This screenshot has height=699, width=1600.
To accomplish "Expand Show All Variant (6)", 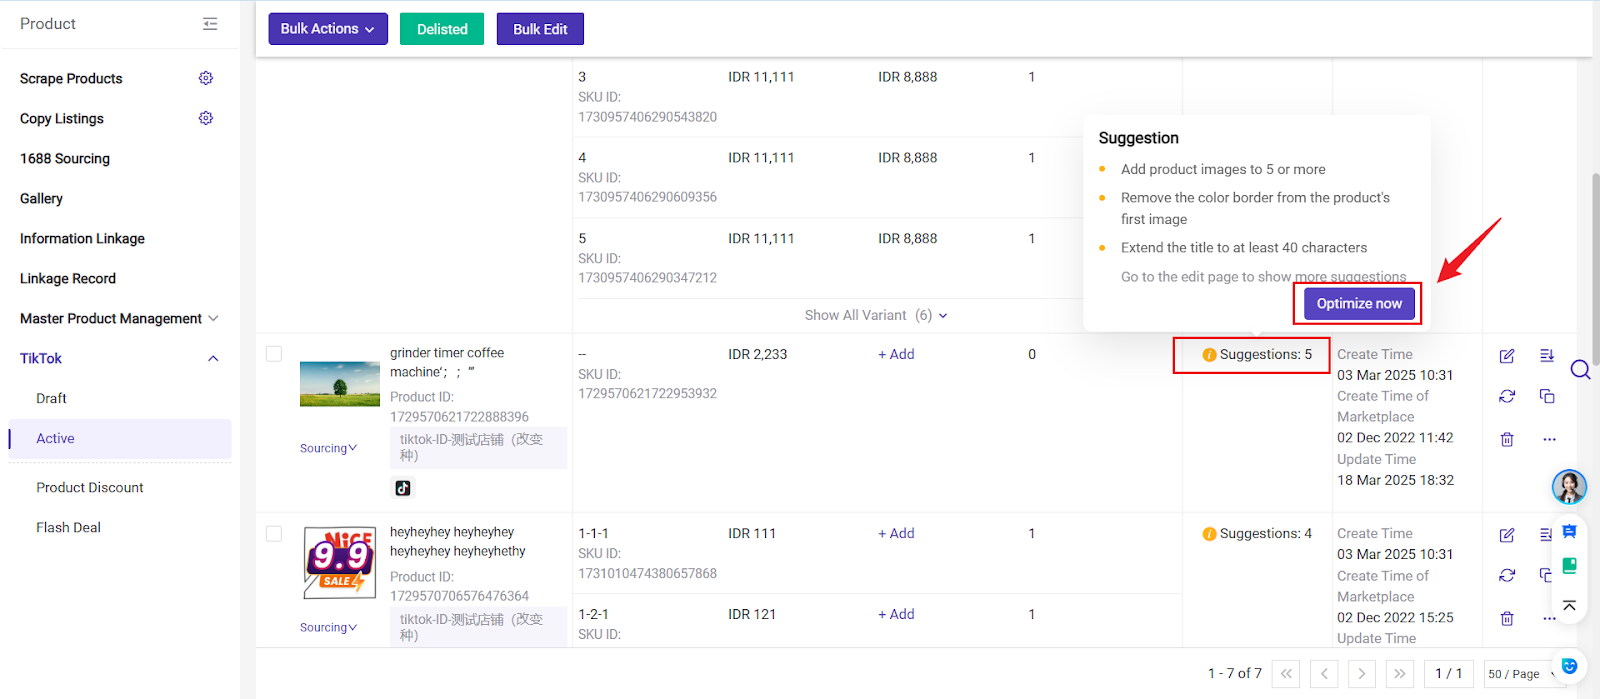I will coord(876,315).
